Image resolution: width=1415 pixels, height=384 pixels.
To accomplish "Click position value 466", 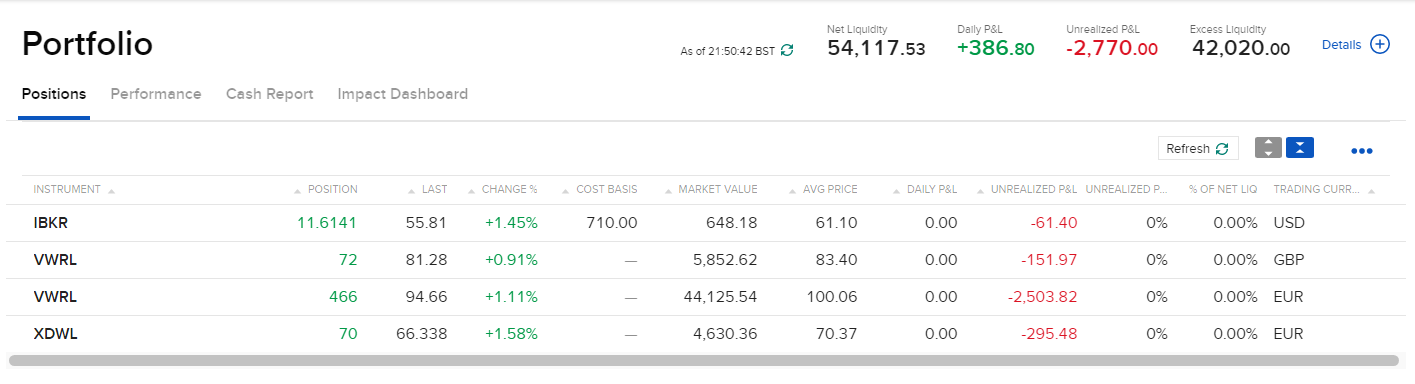I will point(343,297).
